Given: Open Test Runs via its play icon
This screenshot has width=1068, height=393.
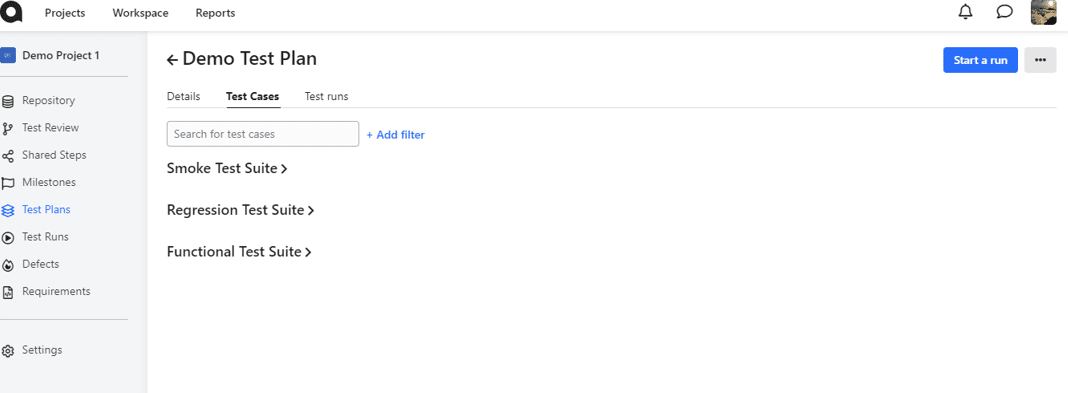Looking at the screenshot, I should point(7,238).
